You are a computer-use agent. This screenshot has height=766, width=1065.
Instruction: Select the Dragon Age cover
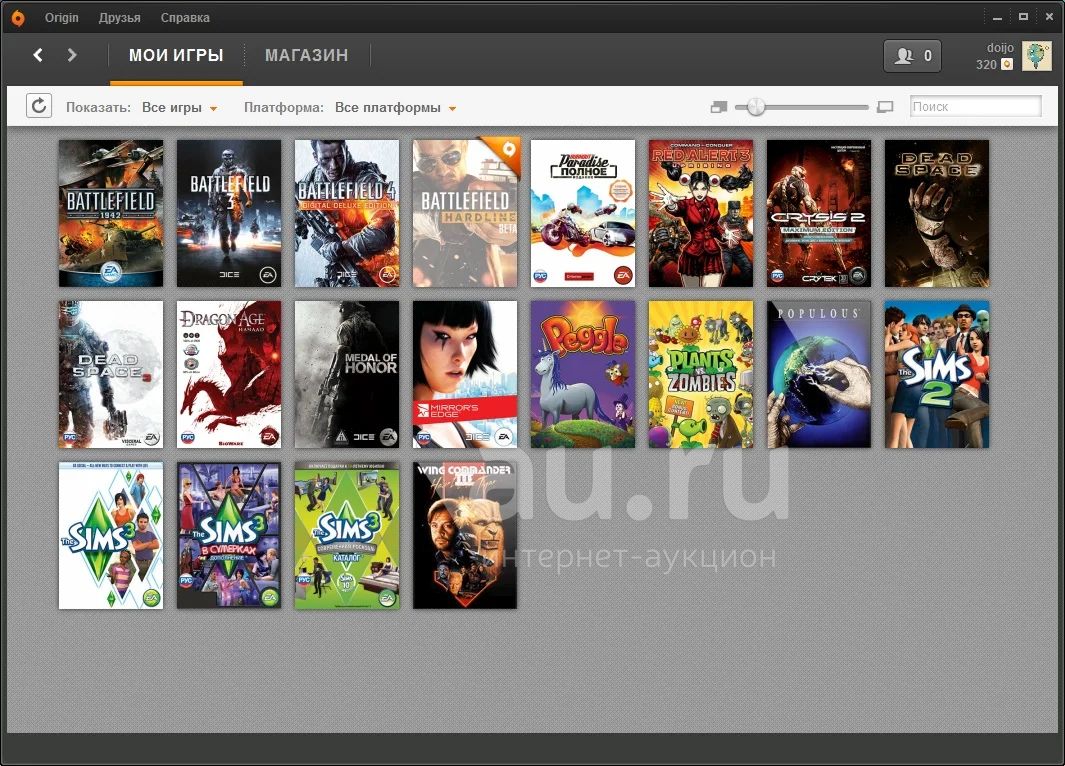point(229,374)
